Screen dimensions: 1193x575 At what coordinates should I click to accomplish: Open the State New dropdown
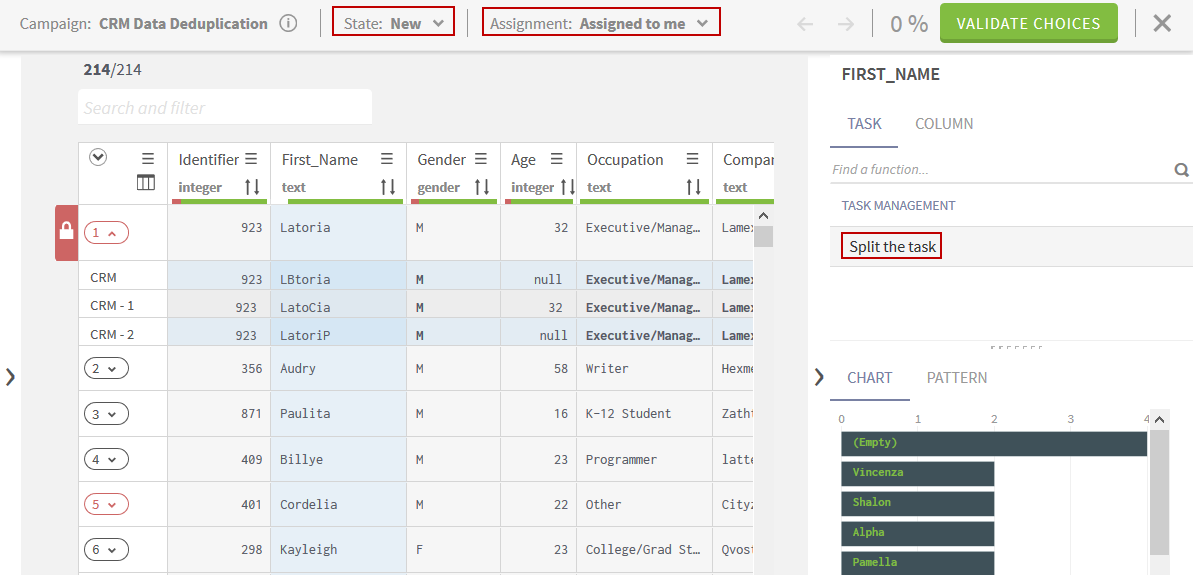(393, 23)
